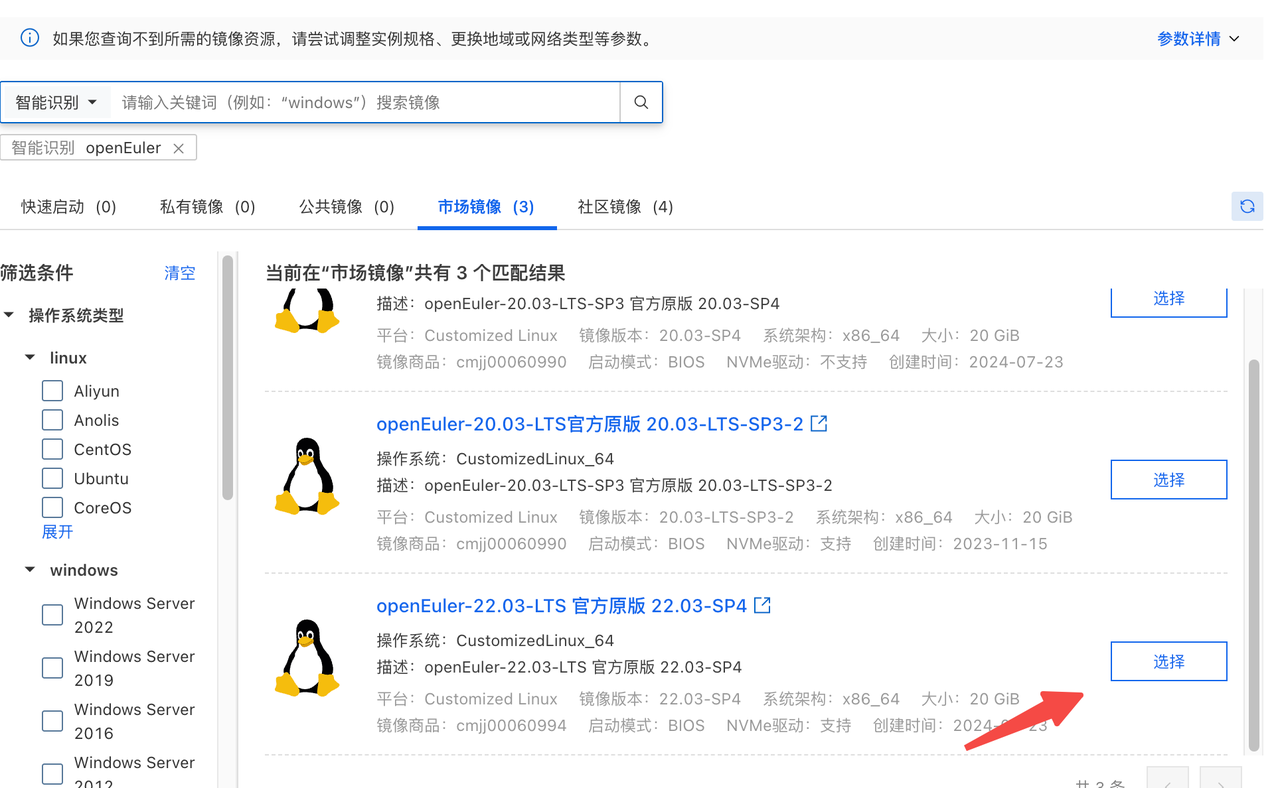Image resolution: width=1280 pixels, height=788 pixels.
Task: Open the 智能识别 search type dropdown
Action: click(x=56, y=102)
